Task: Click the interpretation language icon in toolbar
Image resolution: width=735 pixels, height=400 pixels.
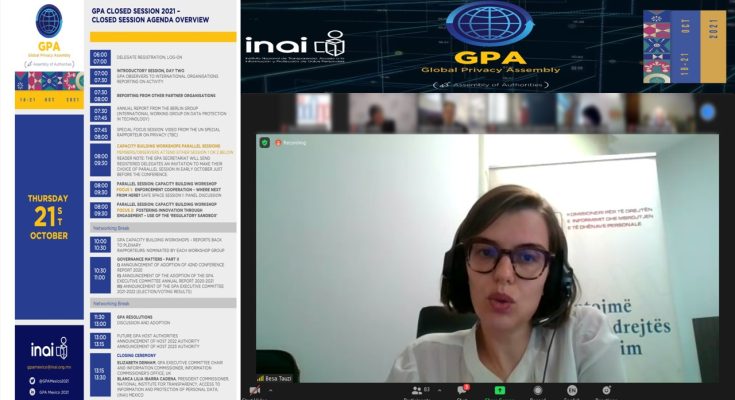Action: pyautogui.click(x=572, y=390)
